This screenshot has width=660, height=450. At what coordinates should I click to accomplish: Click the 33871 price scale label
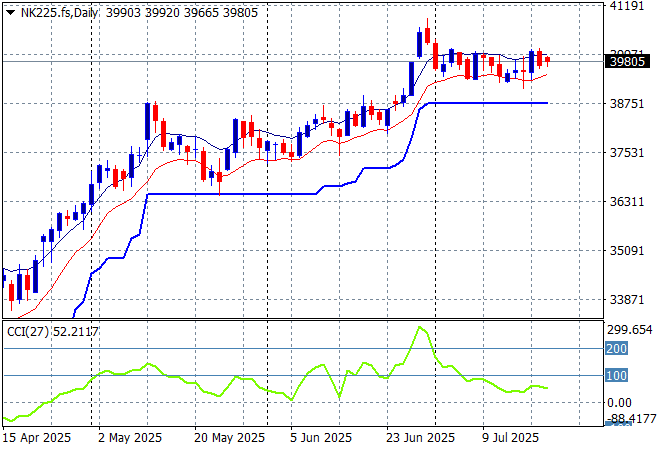click(x=627, y=300)
